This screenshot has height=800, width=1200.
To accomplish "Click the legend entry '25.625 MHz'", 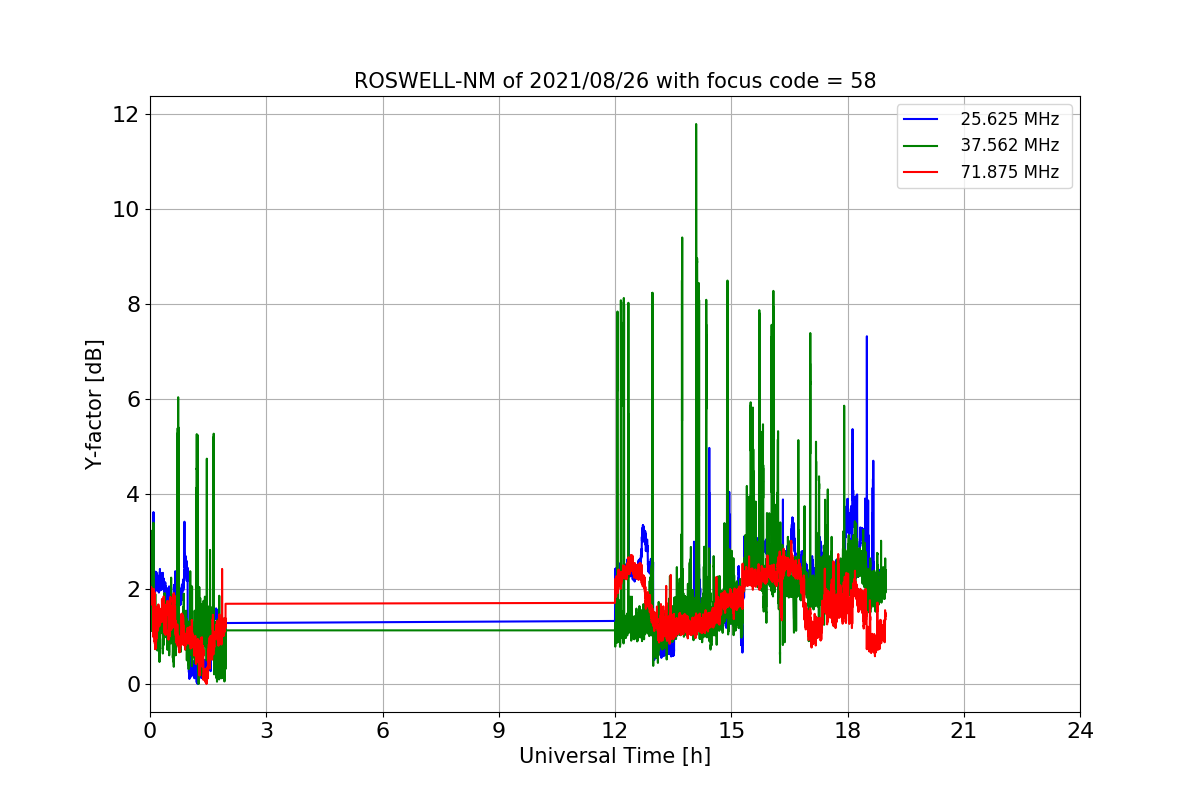I will click(x=1009, y=119).
